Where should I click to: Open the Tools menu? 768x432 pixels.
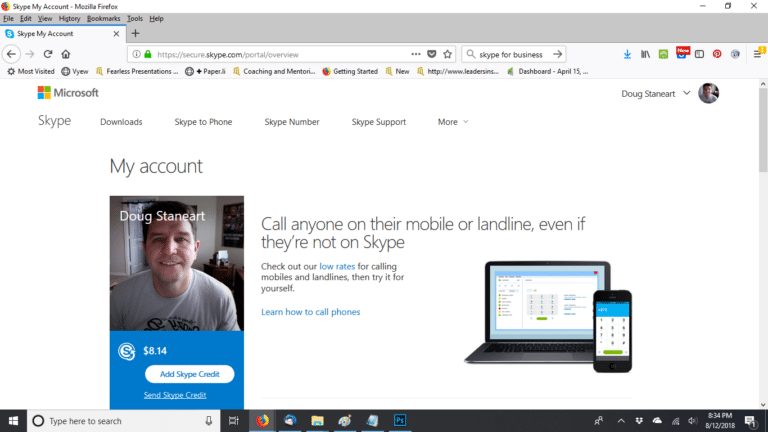pos(135,19)
